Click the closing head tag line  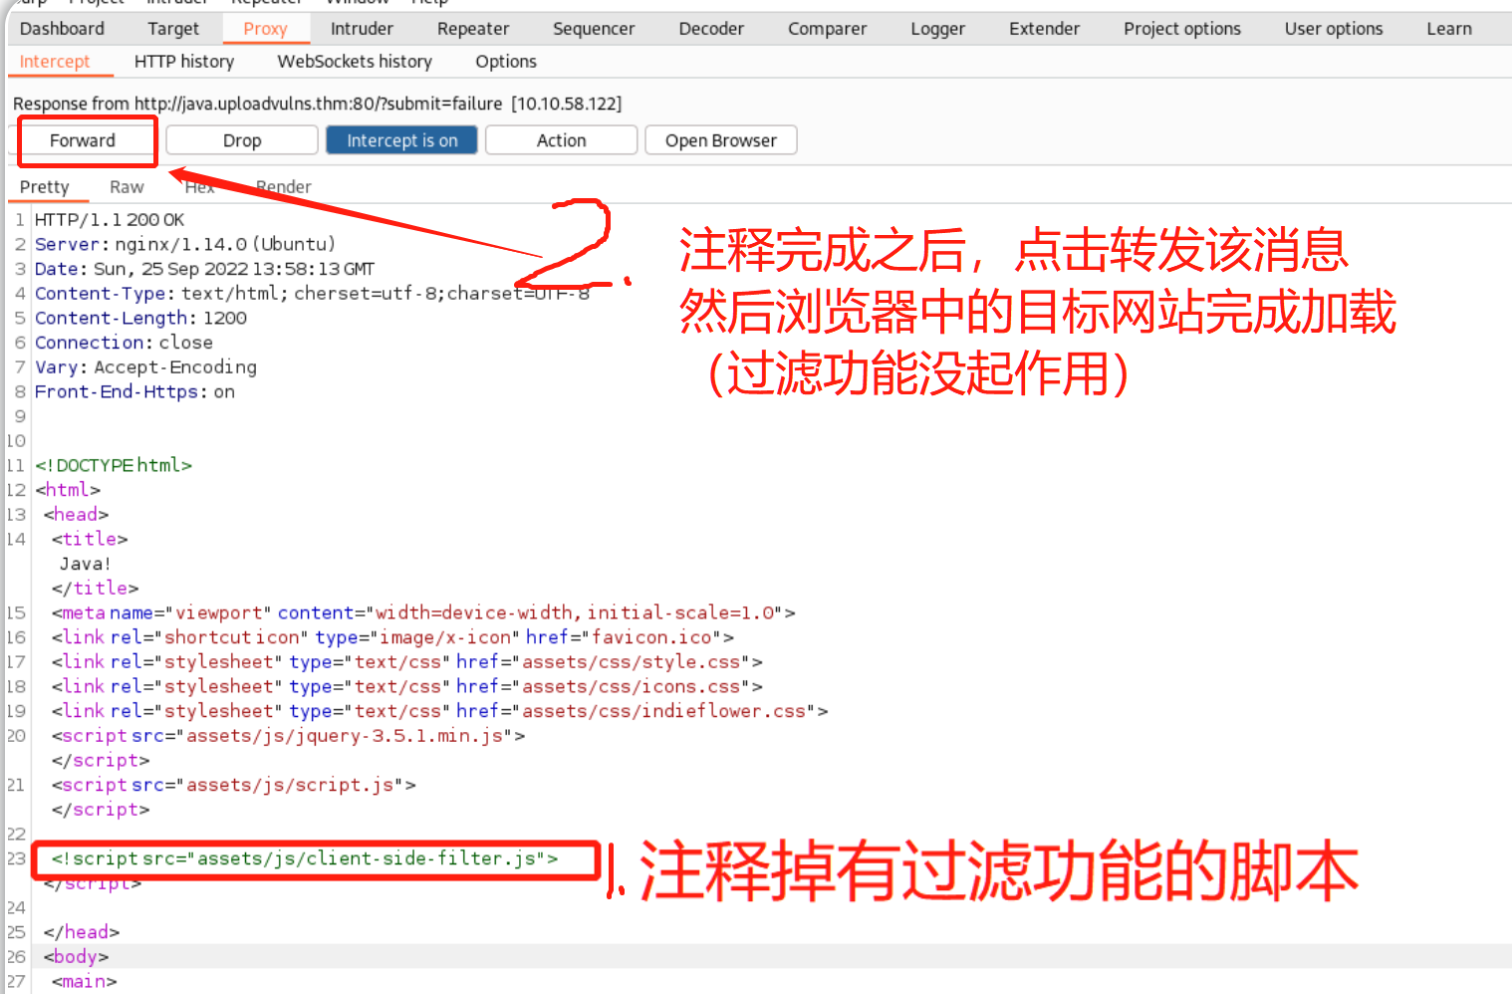pyautogui.click(x=82, y=932)
